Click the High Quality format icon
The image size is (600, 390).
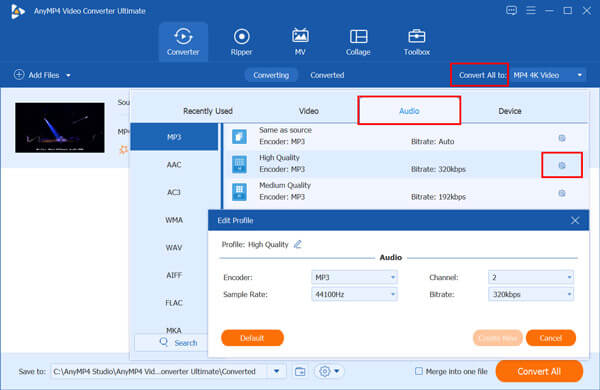(240, 165)
